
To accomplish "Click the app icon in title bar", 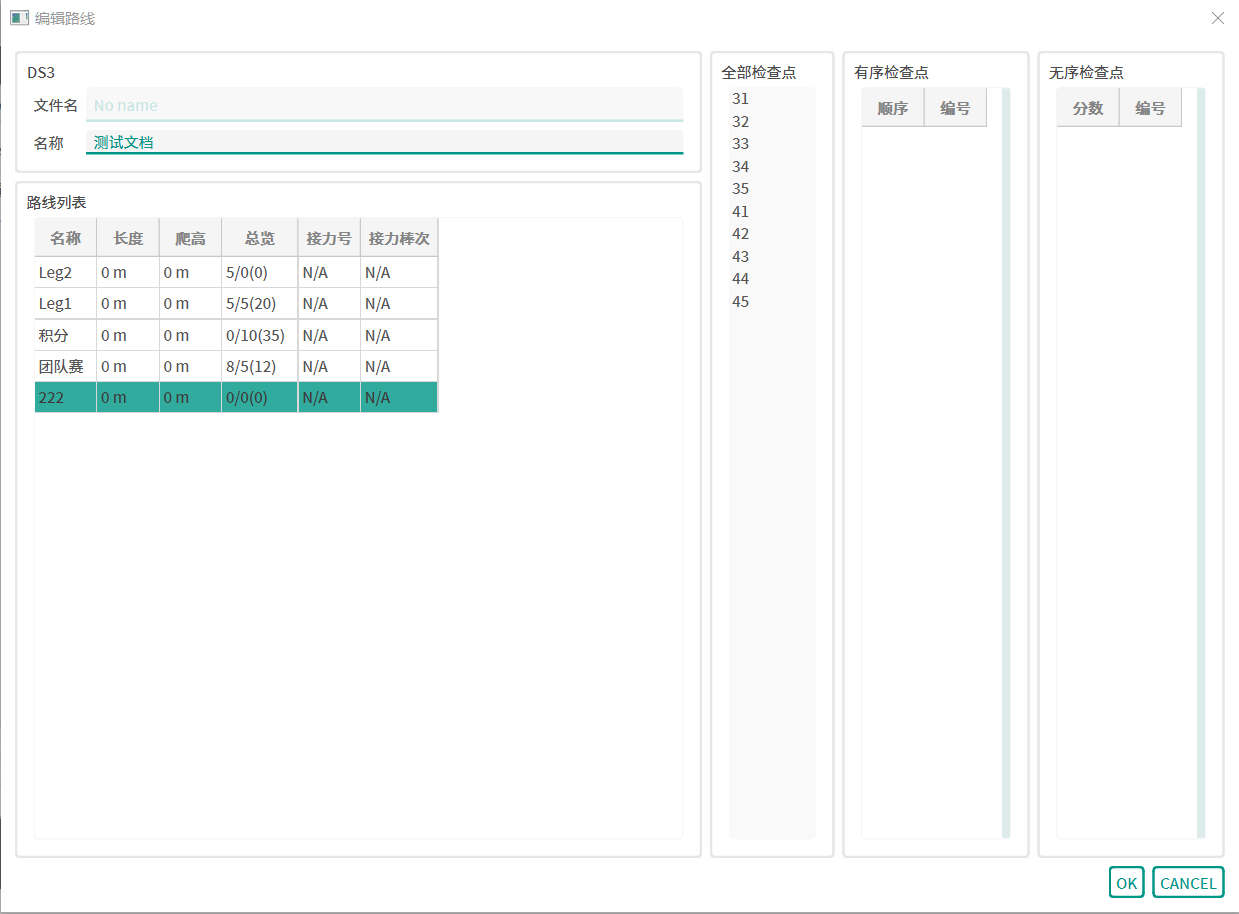I will point(19,18).
